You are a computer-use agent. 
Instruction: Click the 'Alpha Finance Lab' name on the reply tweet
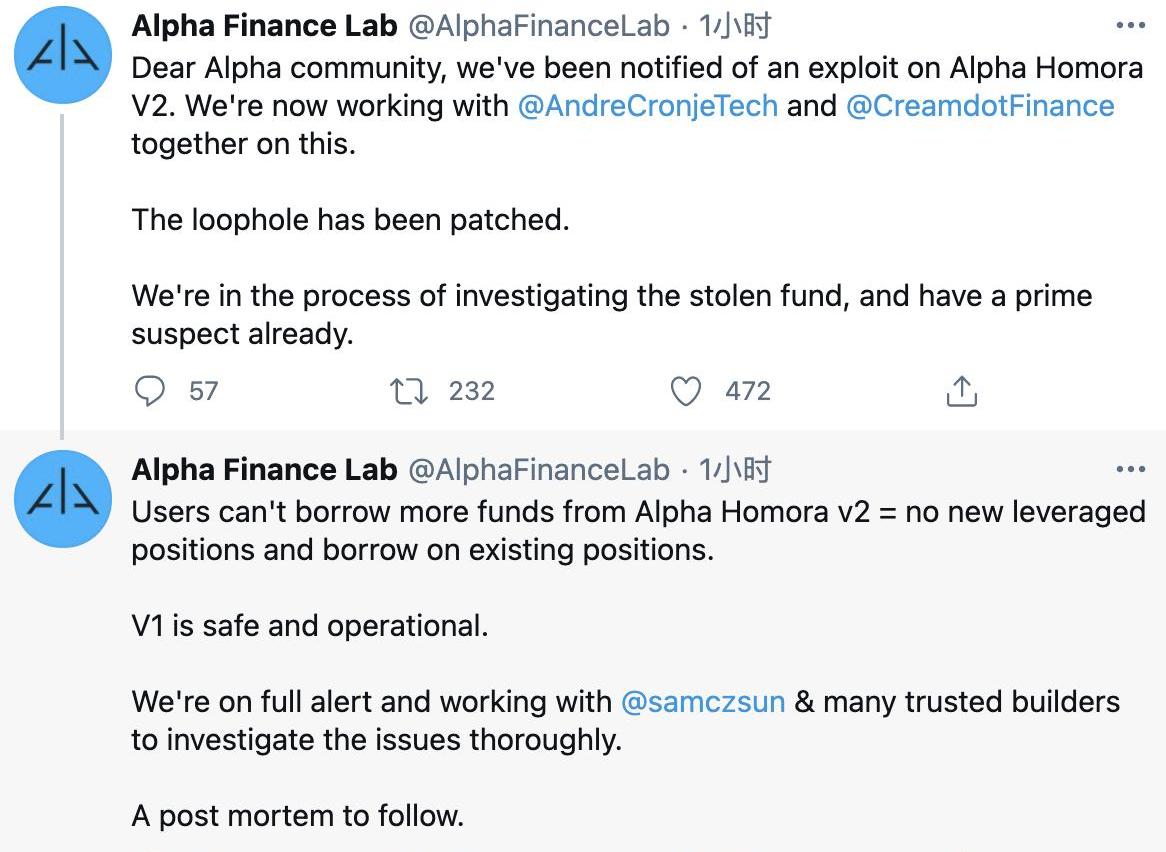pyautogui.click(x=264, y=469)
